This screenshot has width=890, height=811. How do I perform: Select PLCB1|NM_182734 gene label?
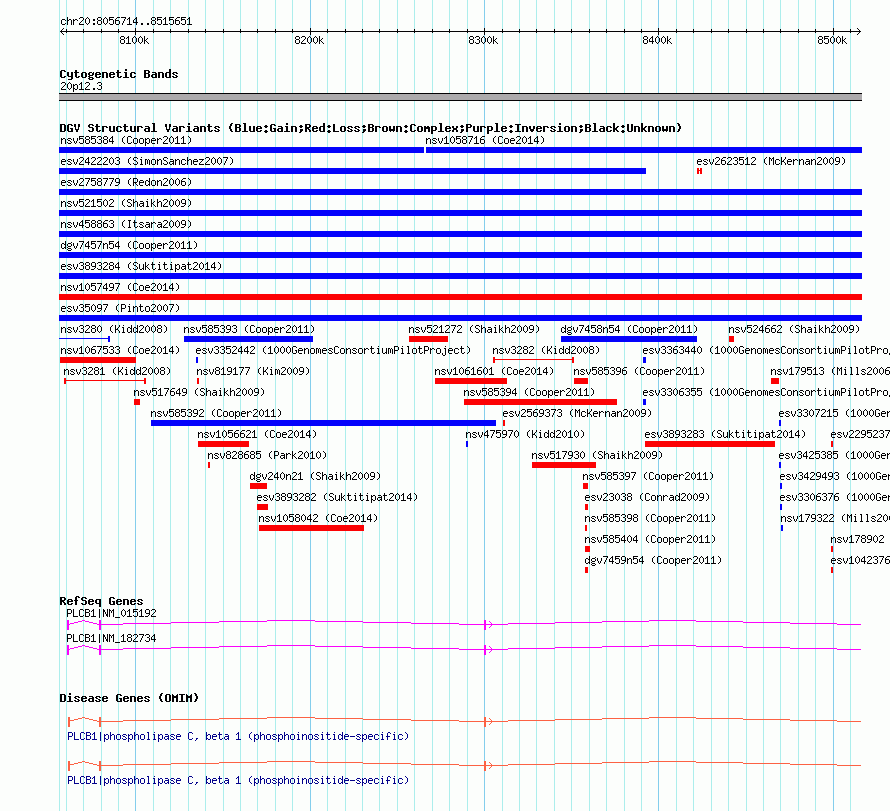pos(111,638)
